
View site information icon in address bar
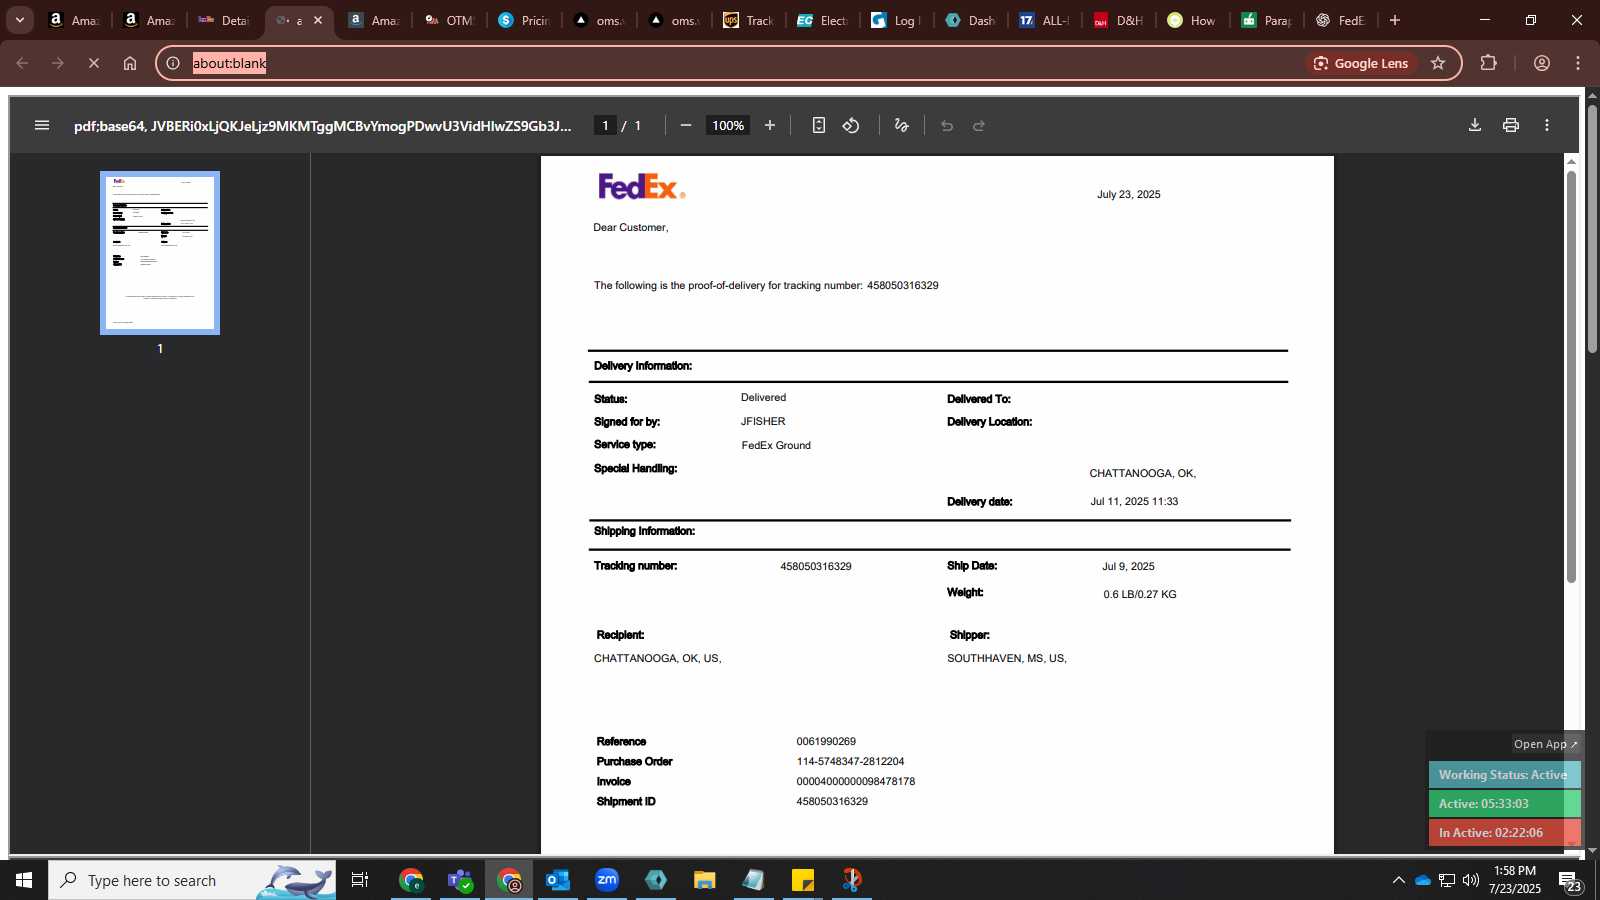click(x=173, y=63)
